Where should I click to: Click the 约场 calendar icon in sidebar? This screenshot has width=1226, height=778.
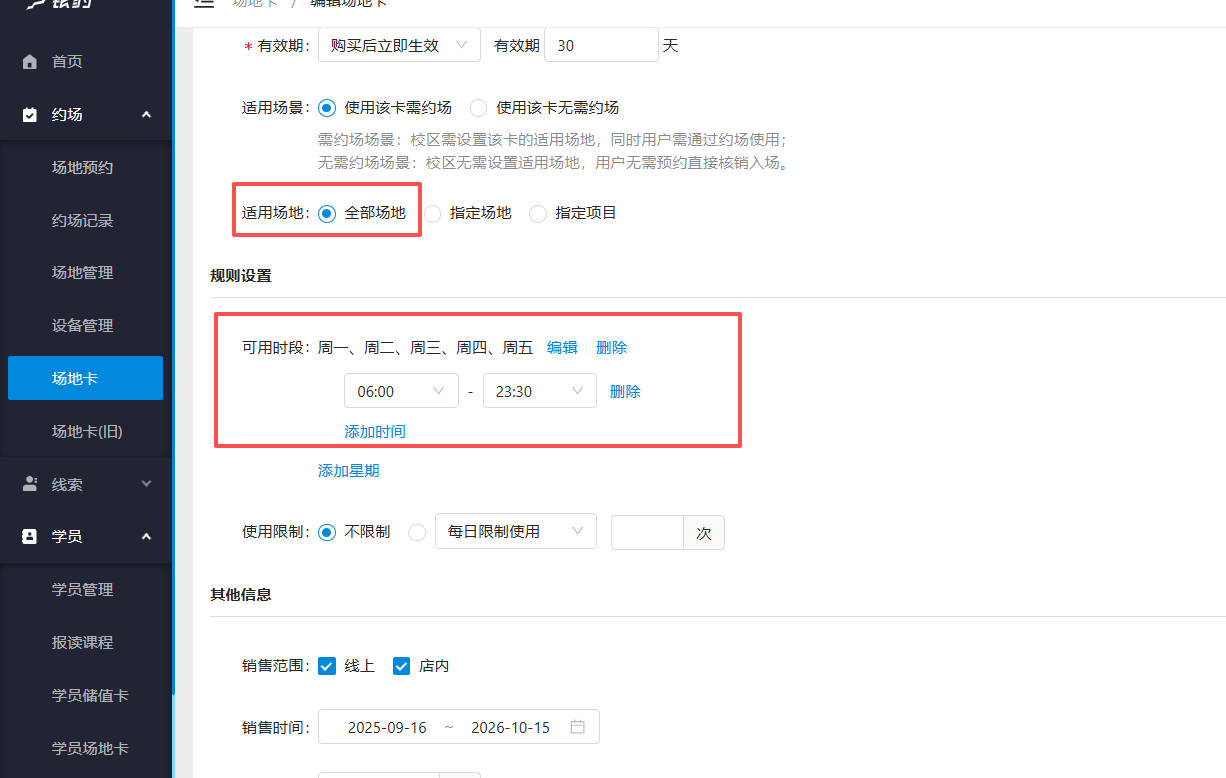coord(31,114)
